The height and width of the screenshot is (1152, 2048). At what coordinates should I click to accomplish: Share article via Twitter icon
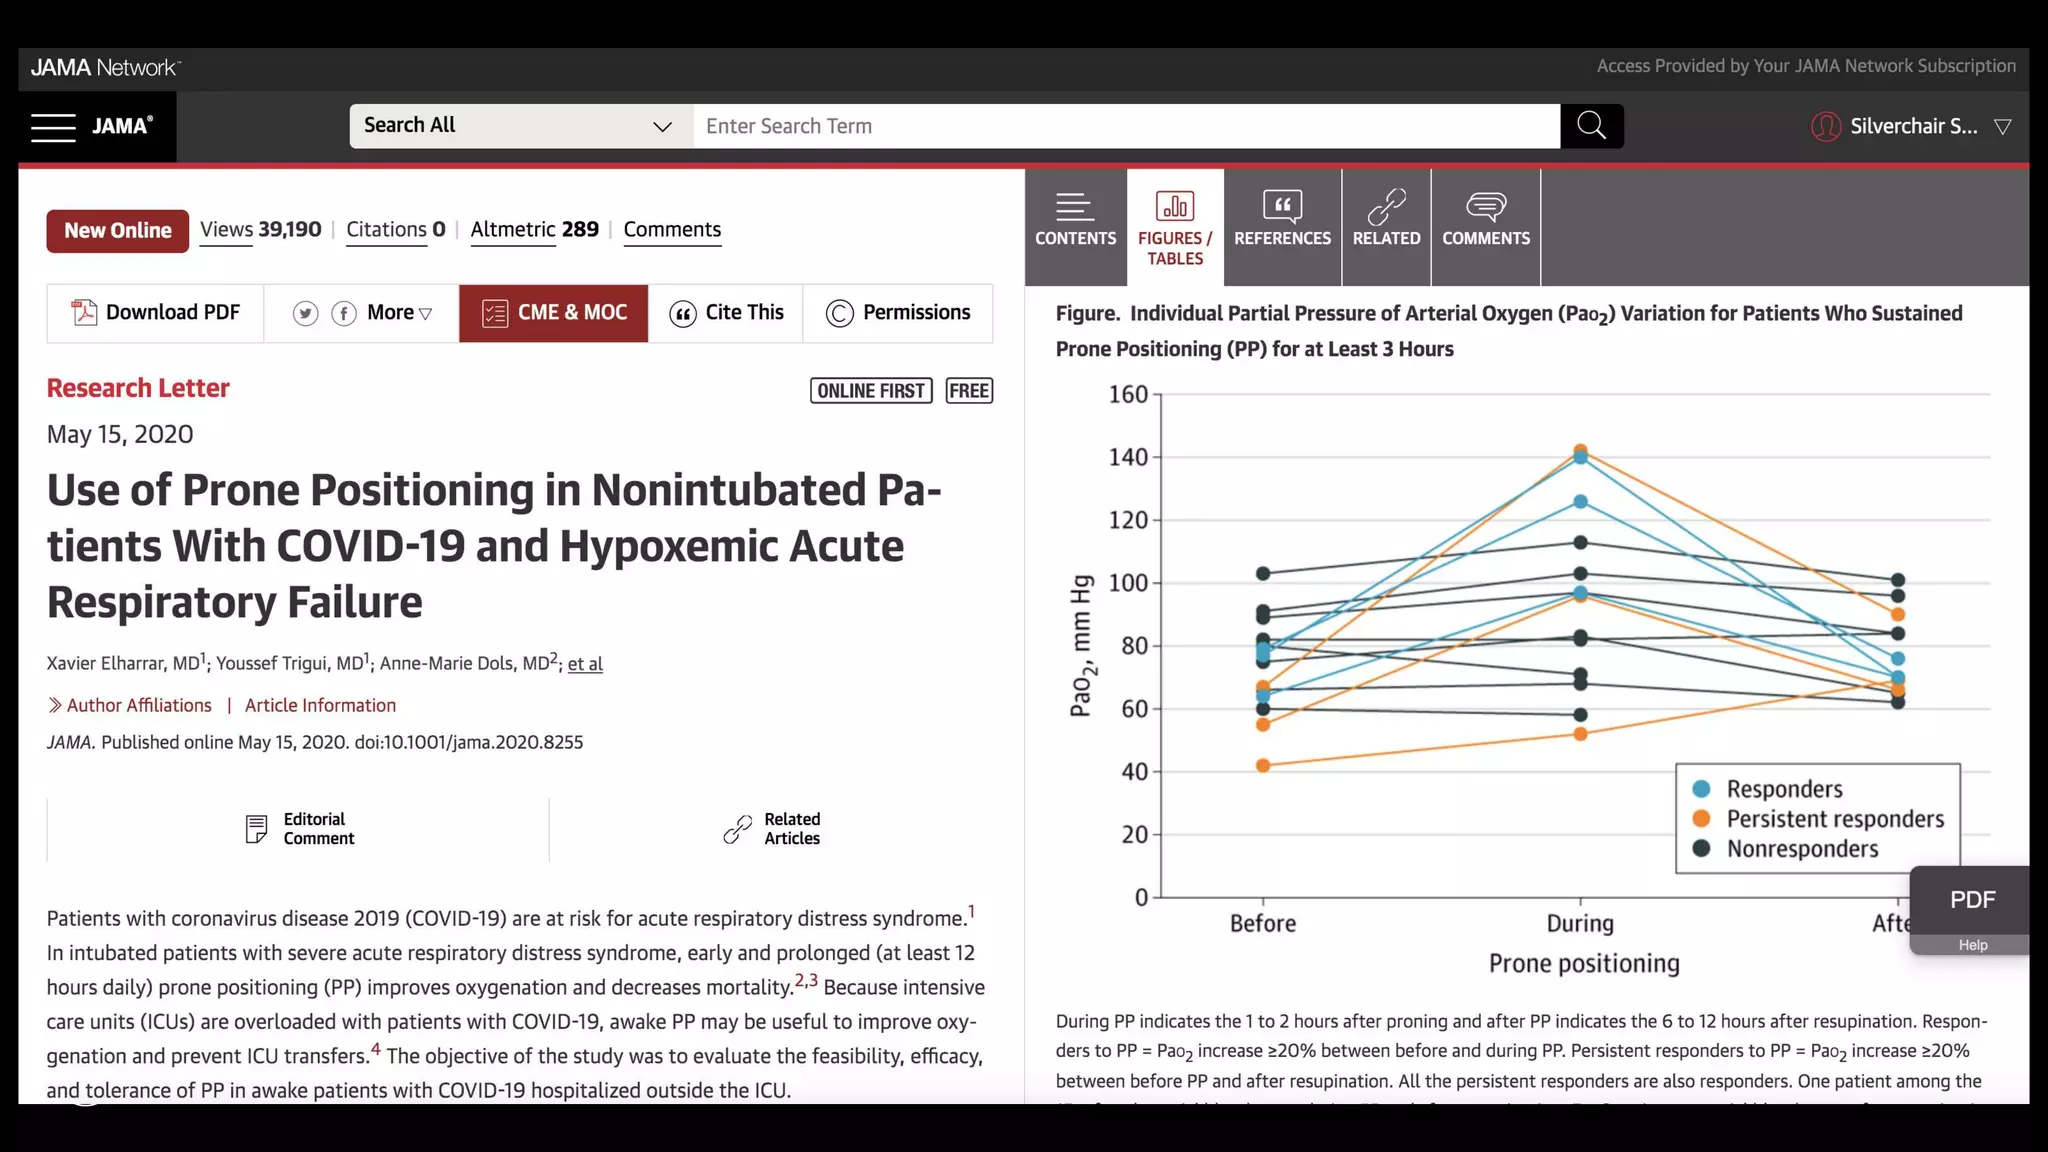click(305, 314)
